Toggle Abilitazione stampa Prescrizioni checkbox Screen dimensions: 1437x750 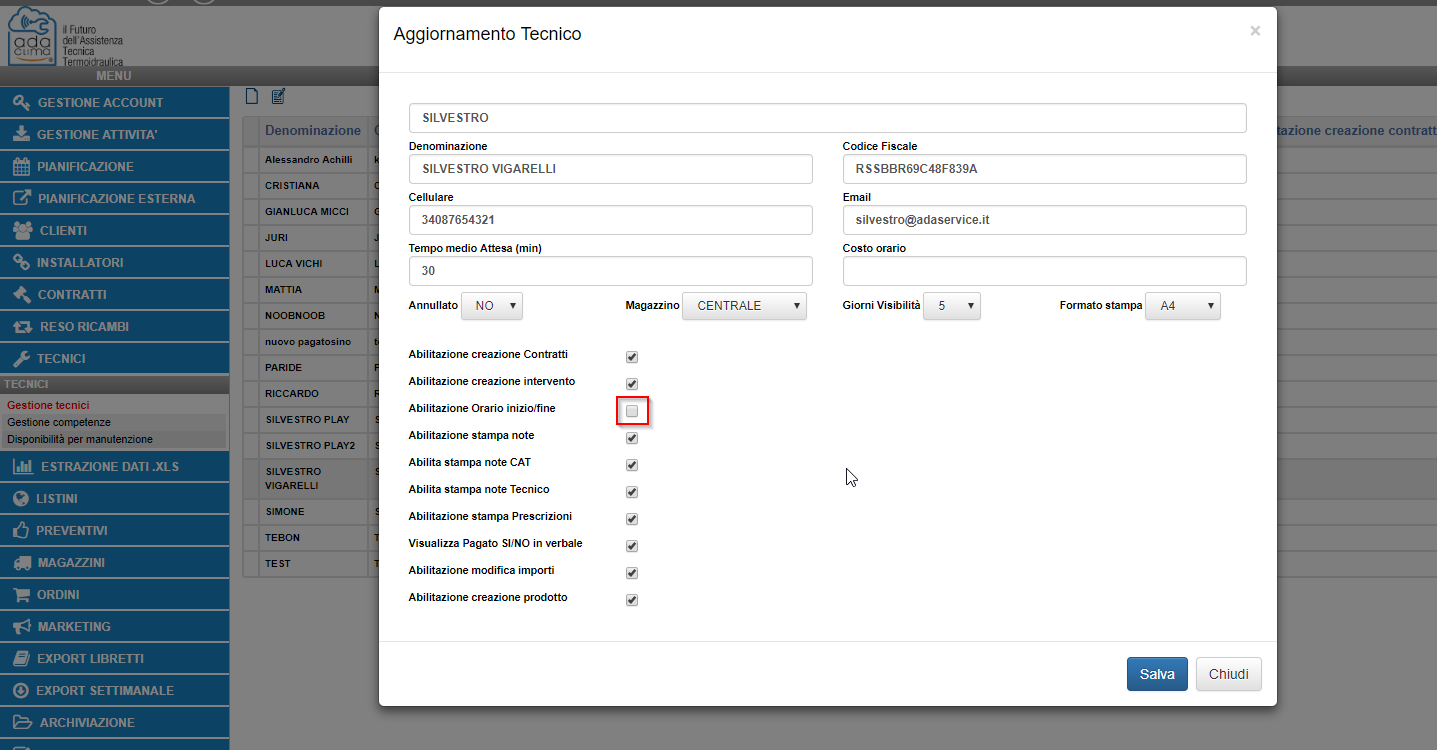click(632, 519)
